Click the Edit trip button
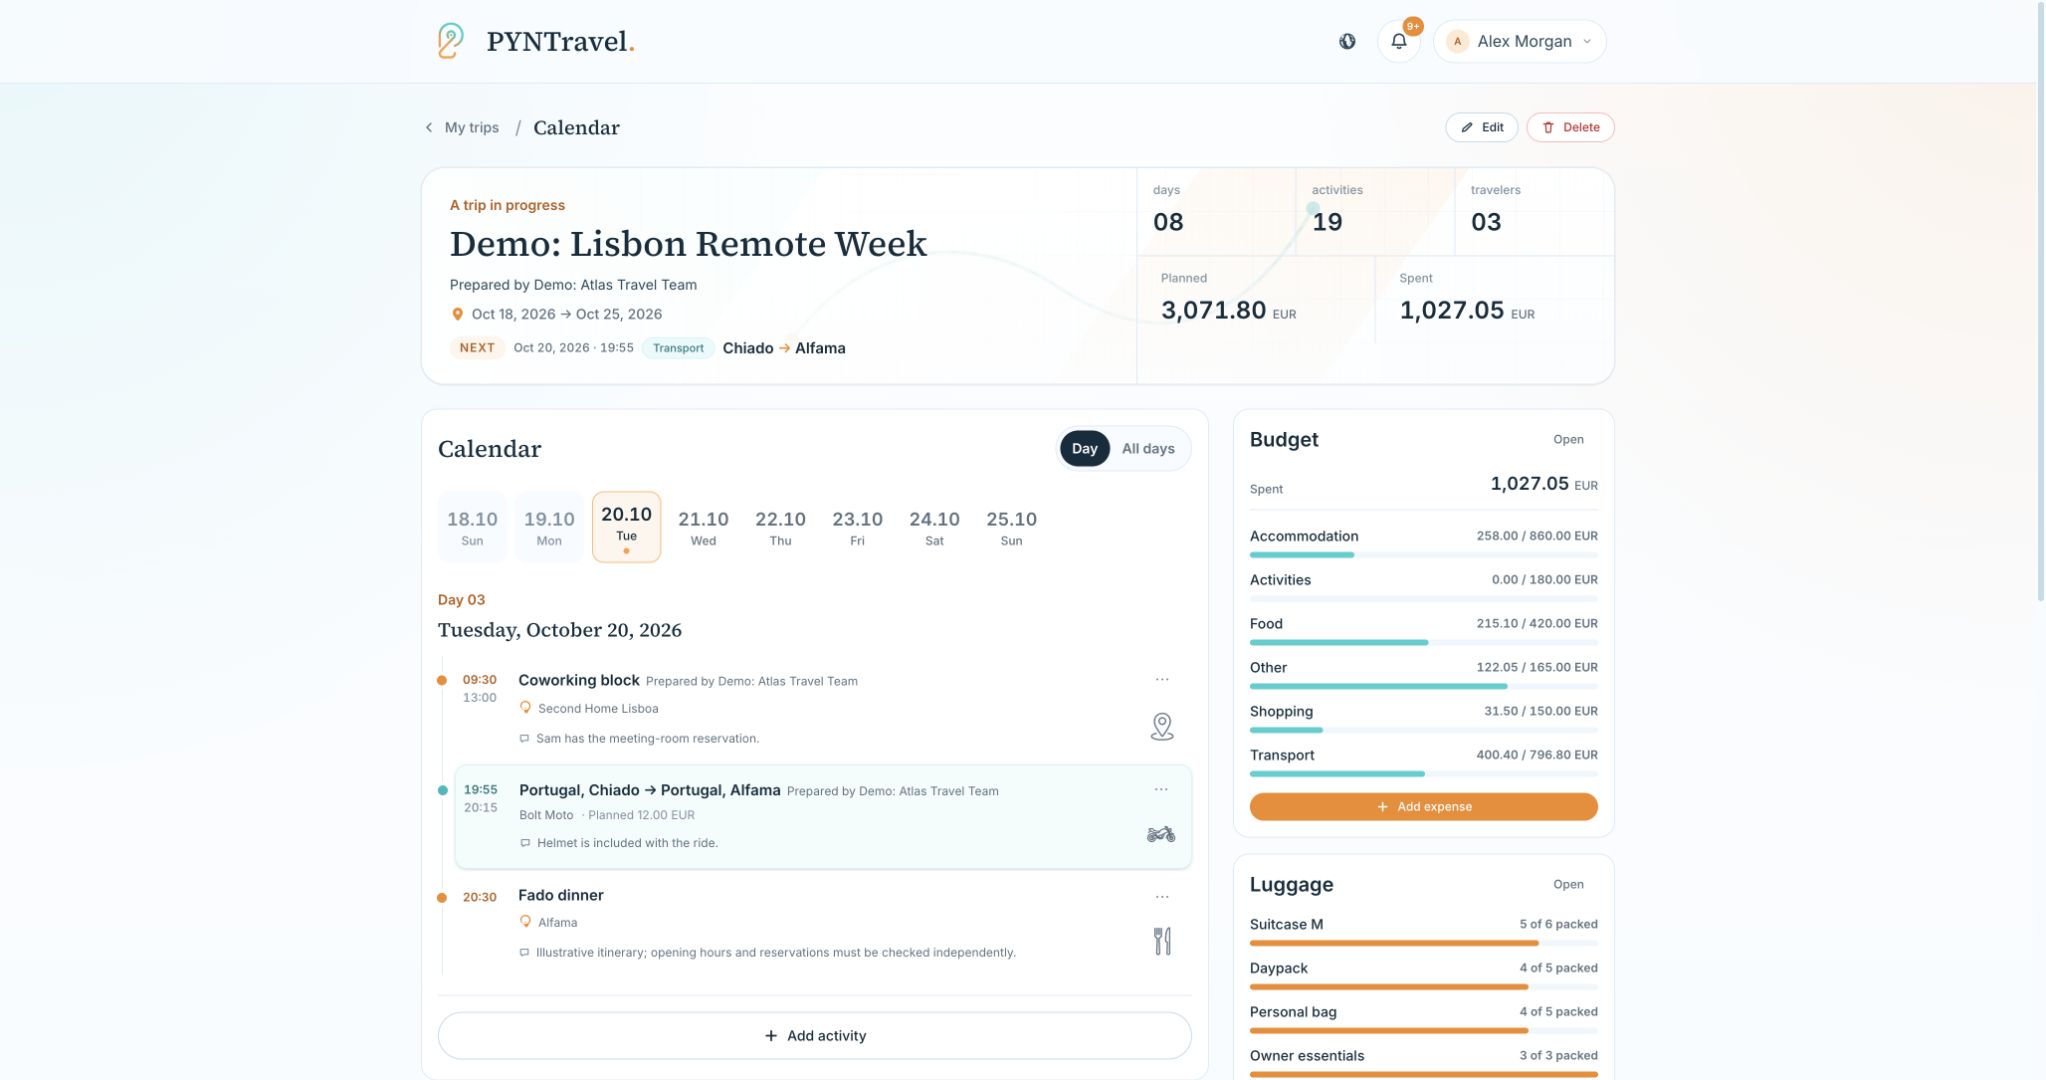The width and height of the screenshot is (2046, 1080). [1481, 127]
